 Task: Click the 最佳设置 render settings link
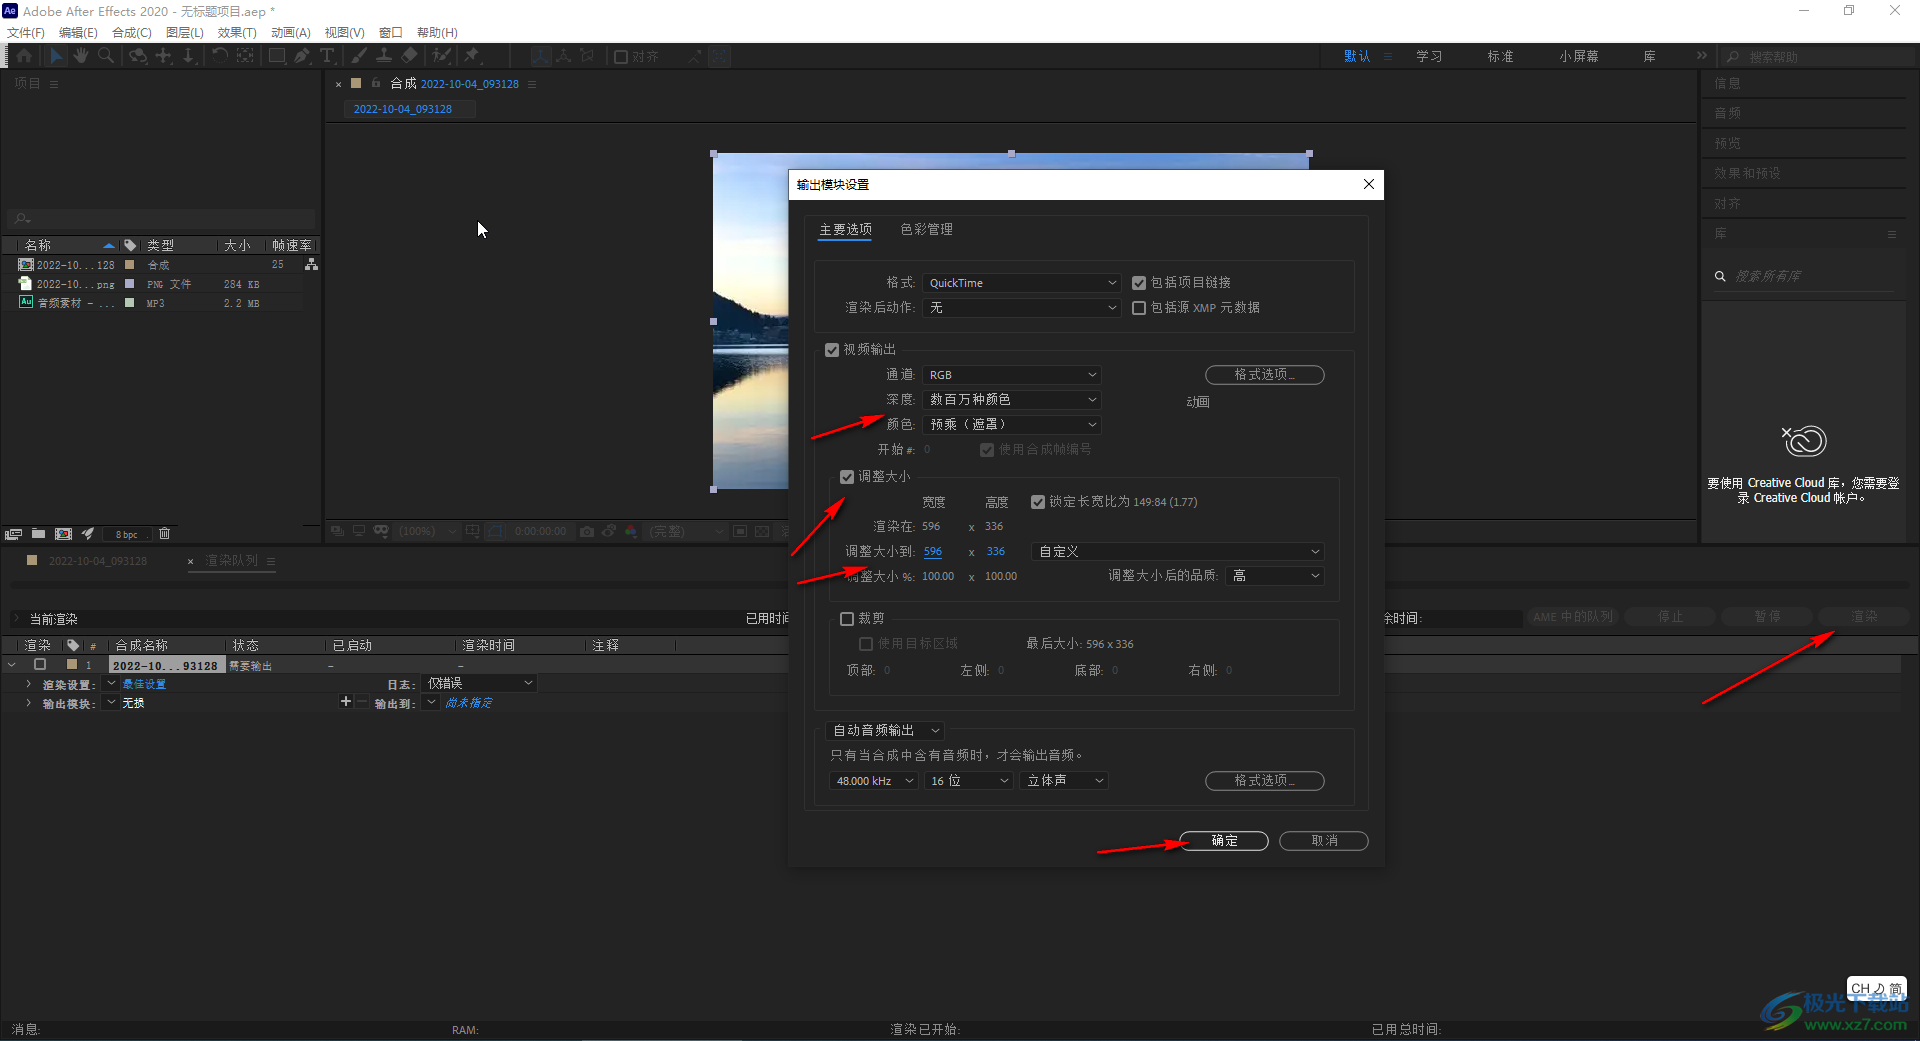pyautogui.click(x=144, y=684)
